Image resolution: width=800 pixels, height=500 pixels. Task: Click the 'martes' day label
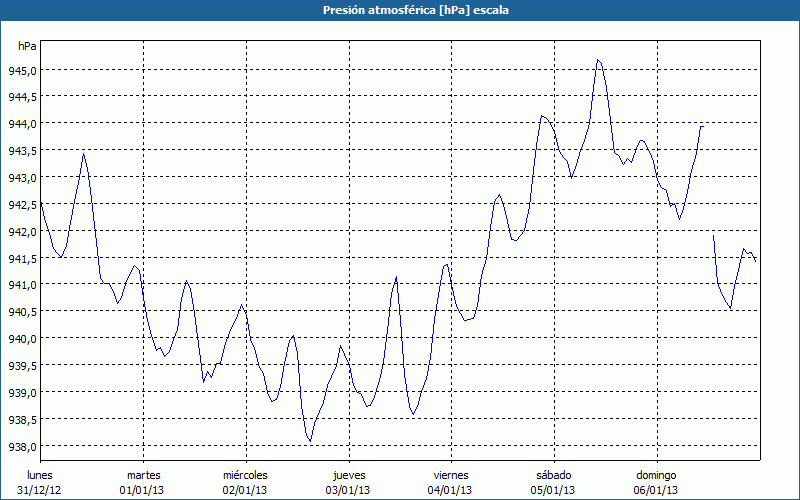[143, 474]
